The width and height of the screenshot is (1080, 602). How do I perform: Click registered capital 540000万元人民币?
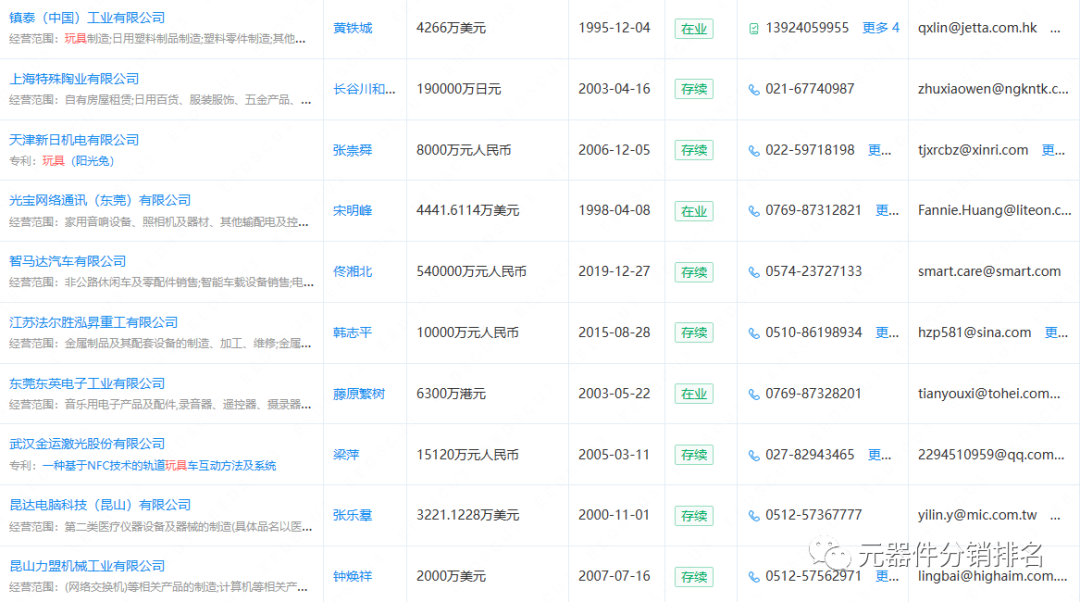click(471, 272)
